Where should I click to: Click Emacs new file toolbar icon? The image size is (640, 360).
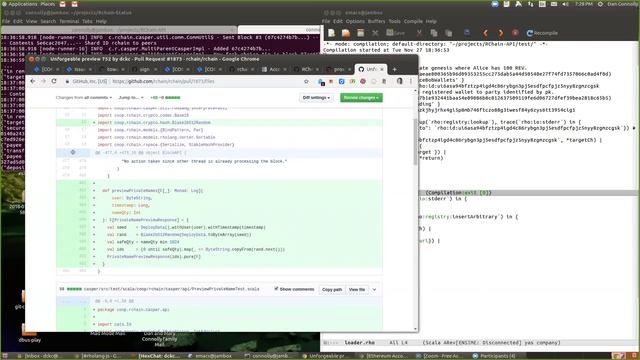point(331,33)
